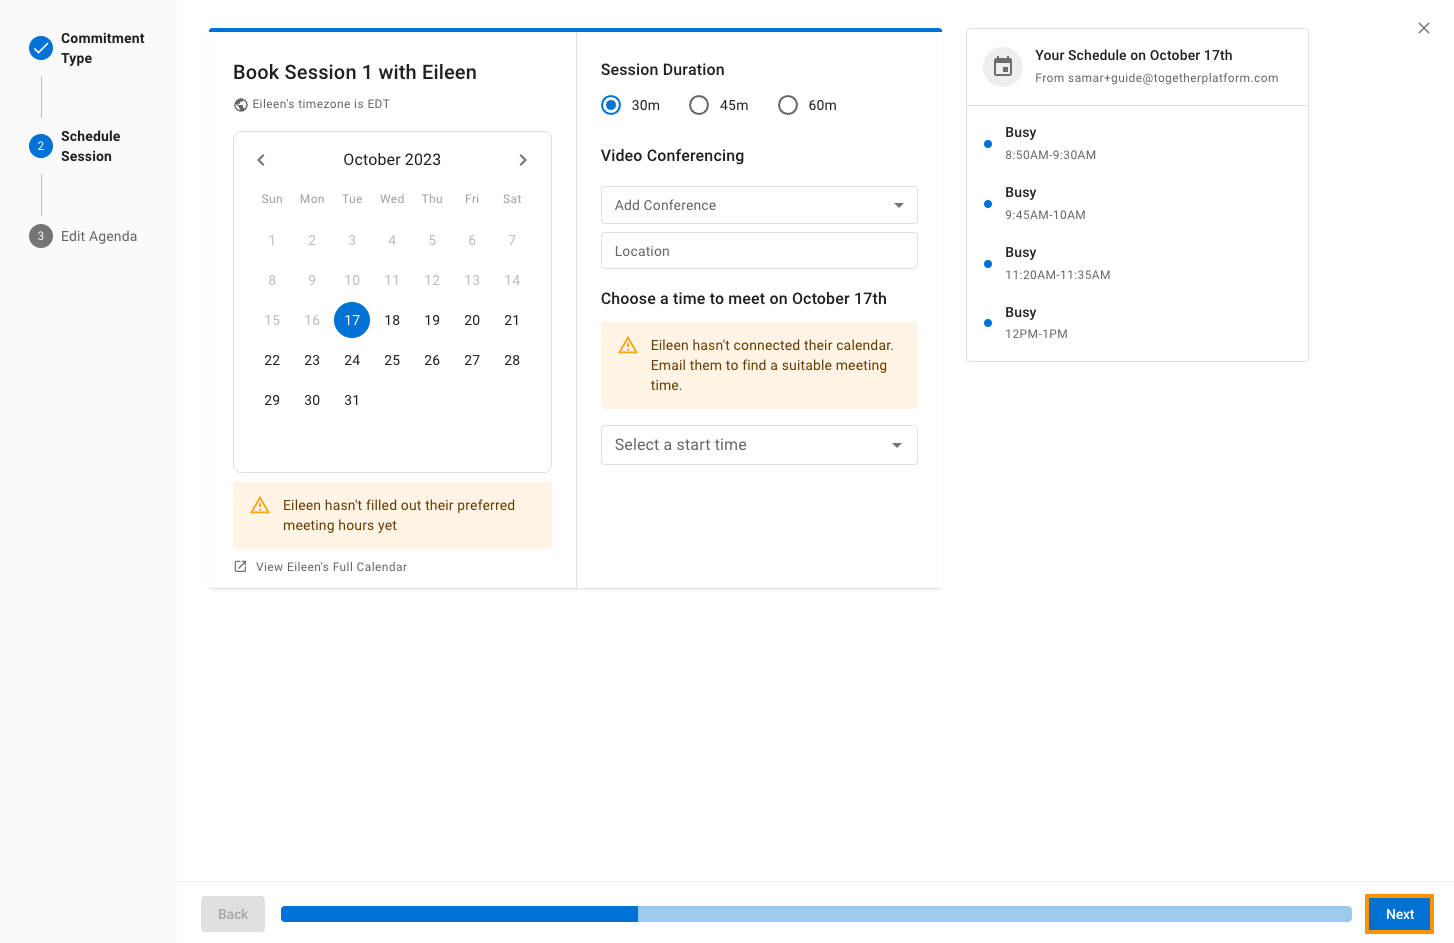Image resolution: width=1454 pixels, height=943 pixels.
Task: Click the samar+guide email source text
Action: [1156, 78]
